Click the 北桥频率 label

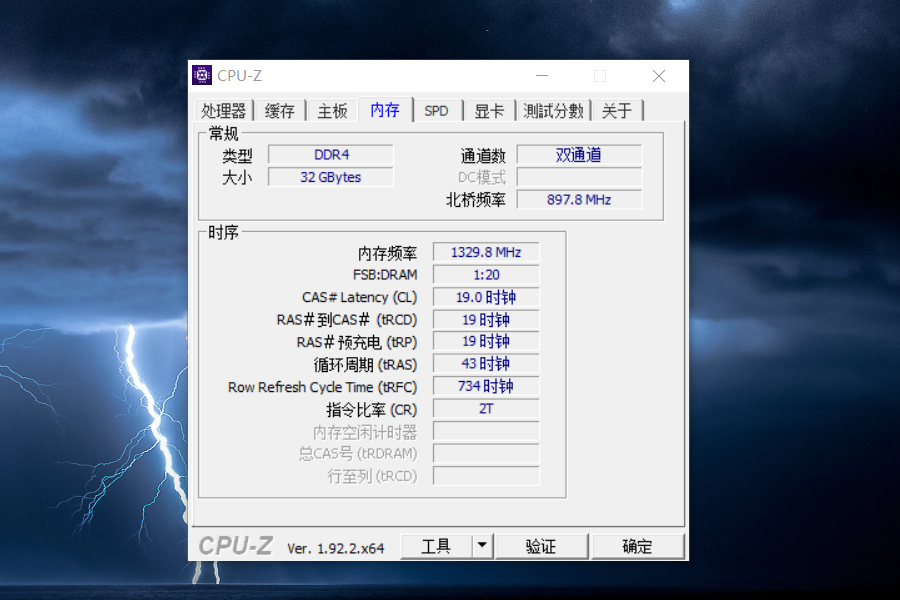click(476, 200)
